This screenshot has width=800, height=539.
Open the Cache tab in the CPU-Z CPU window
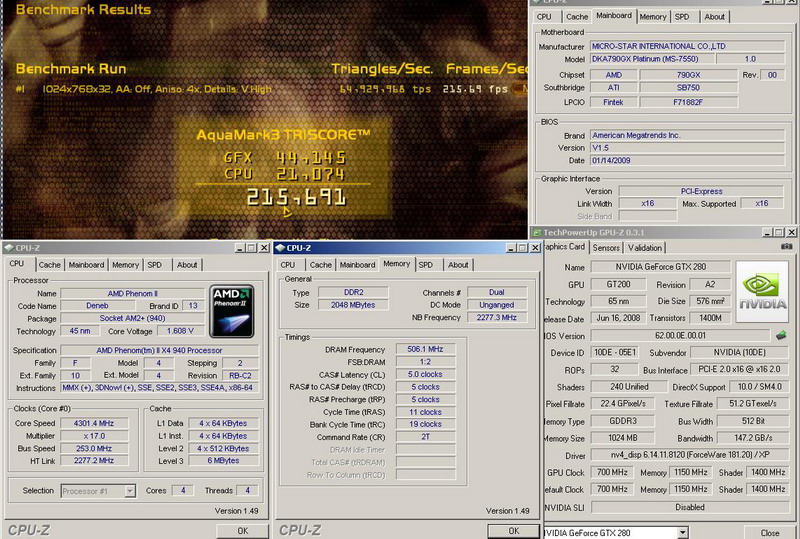coord(49,265)
